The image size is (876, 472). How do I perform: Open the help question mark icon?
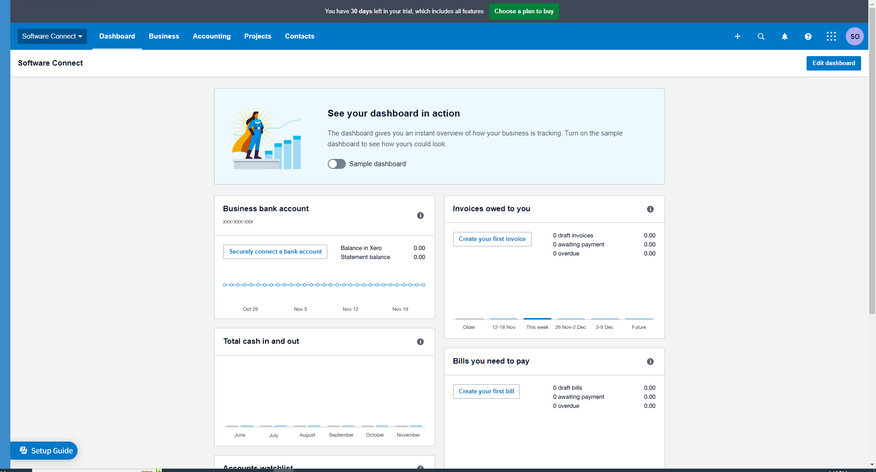[x=808, y=36]
